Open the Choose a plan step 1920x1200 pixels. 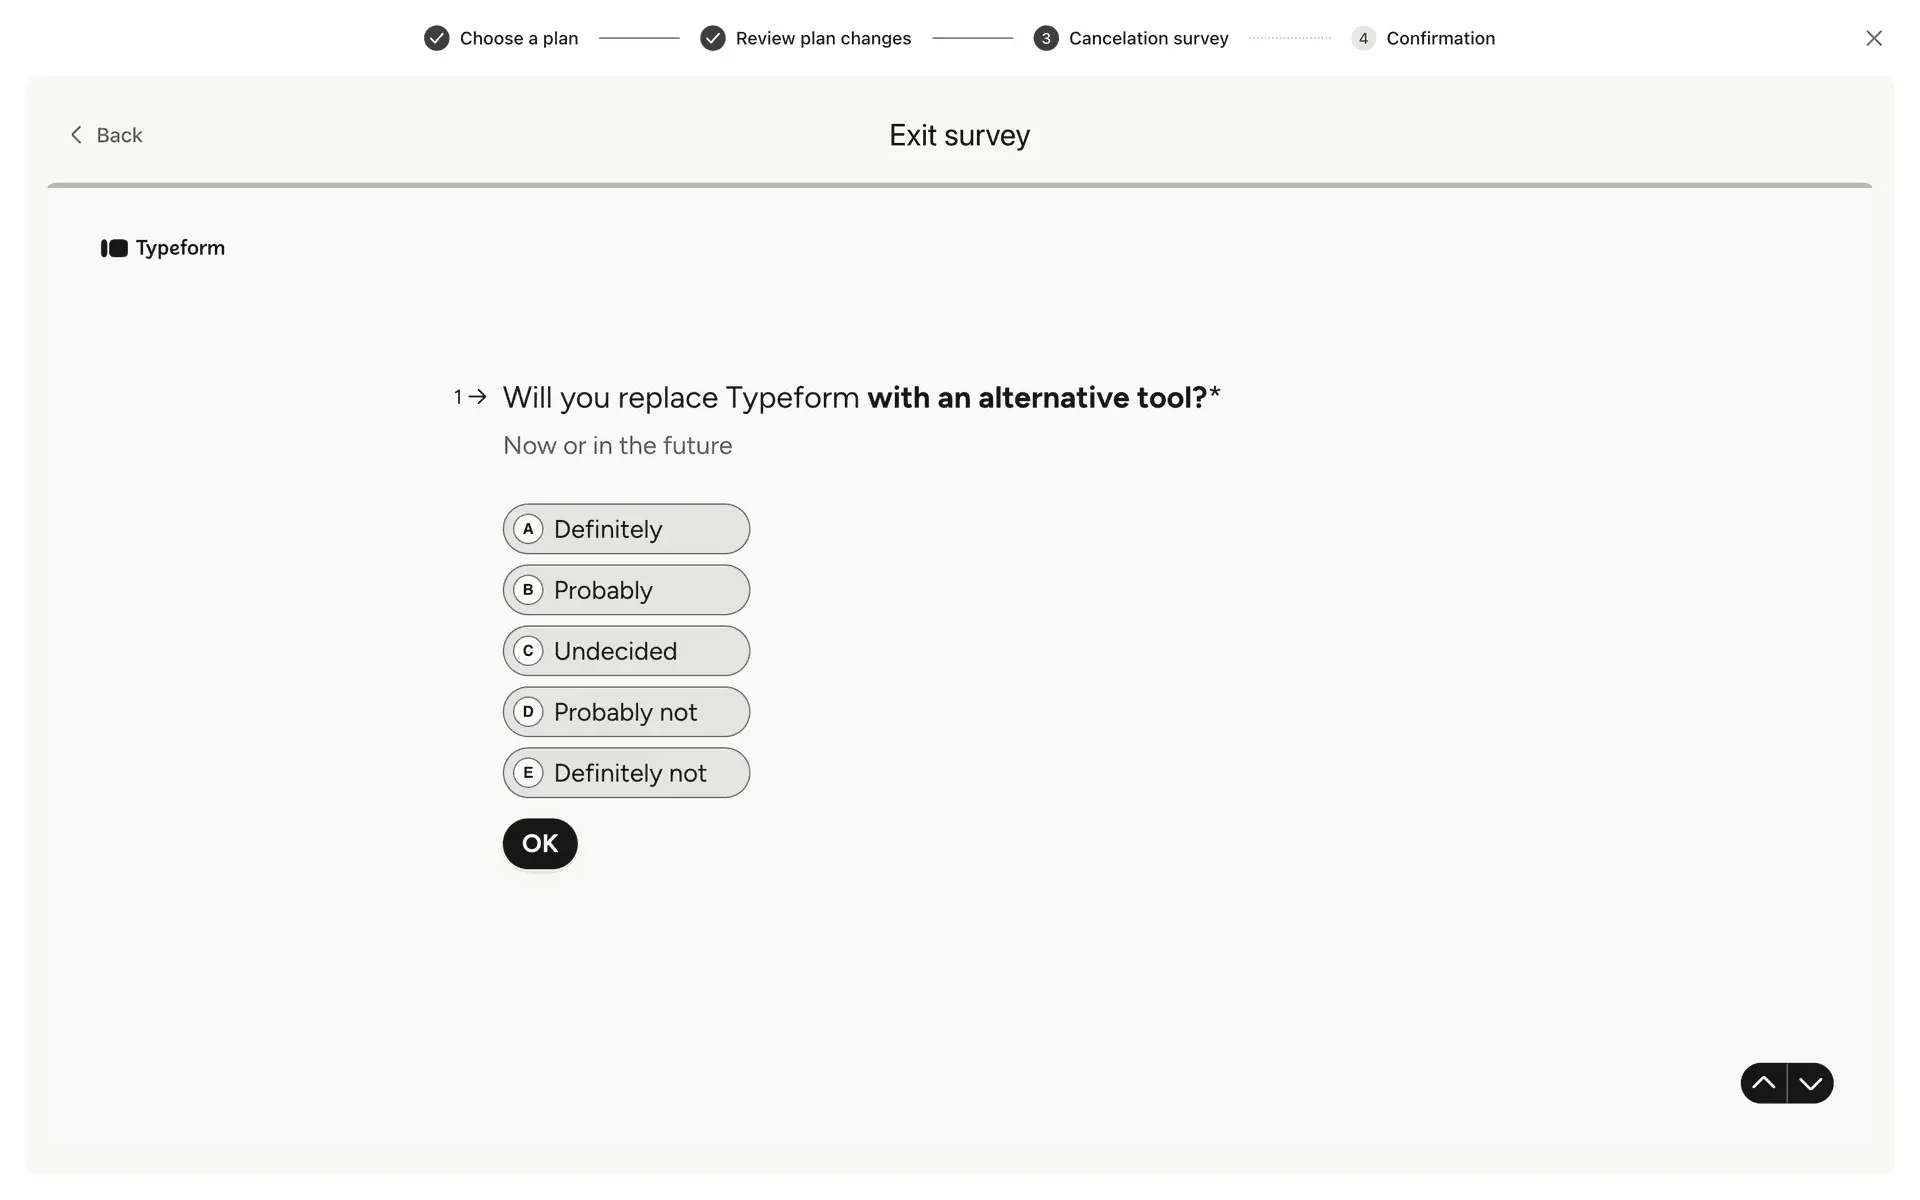pyautogui.click(x=518, y=38)
